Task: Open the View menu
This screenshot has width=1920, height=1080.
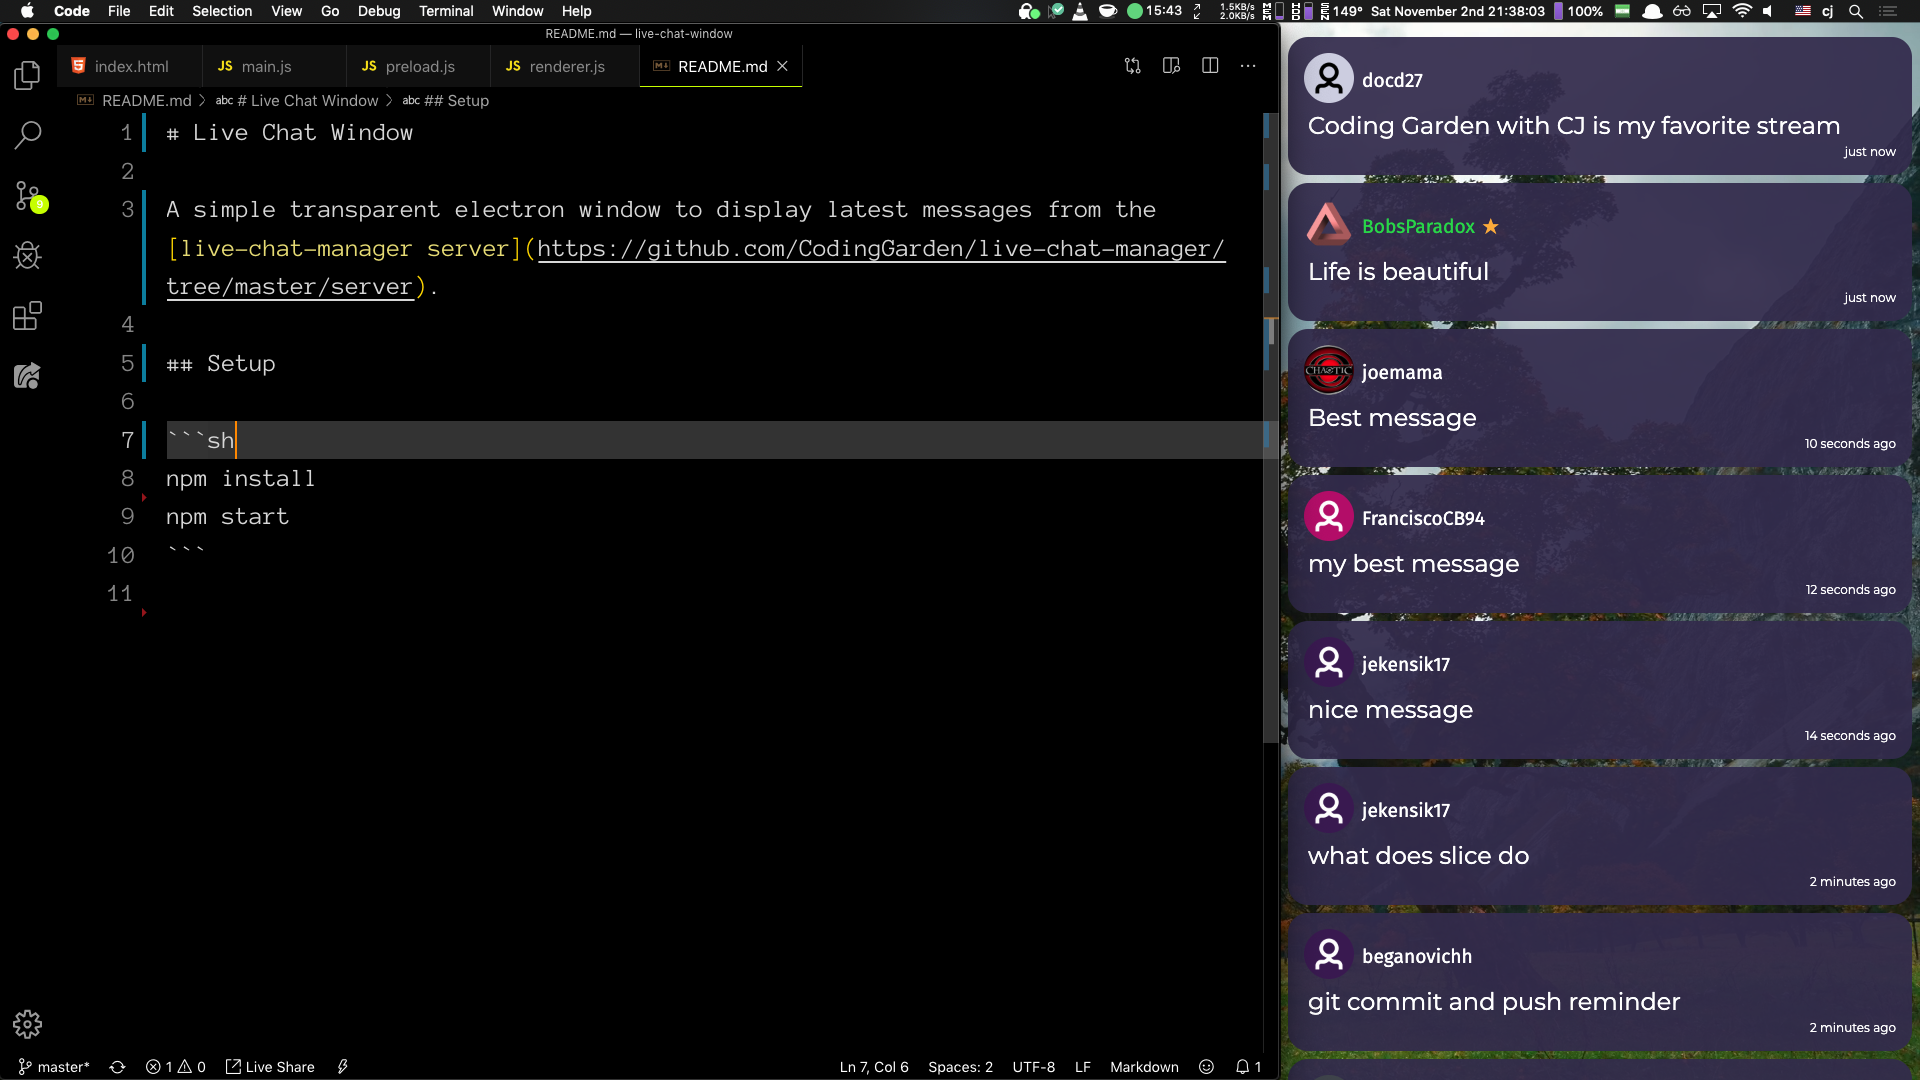Action: click(286, 11)
